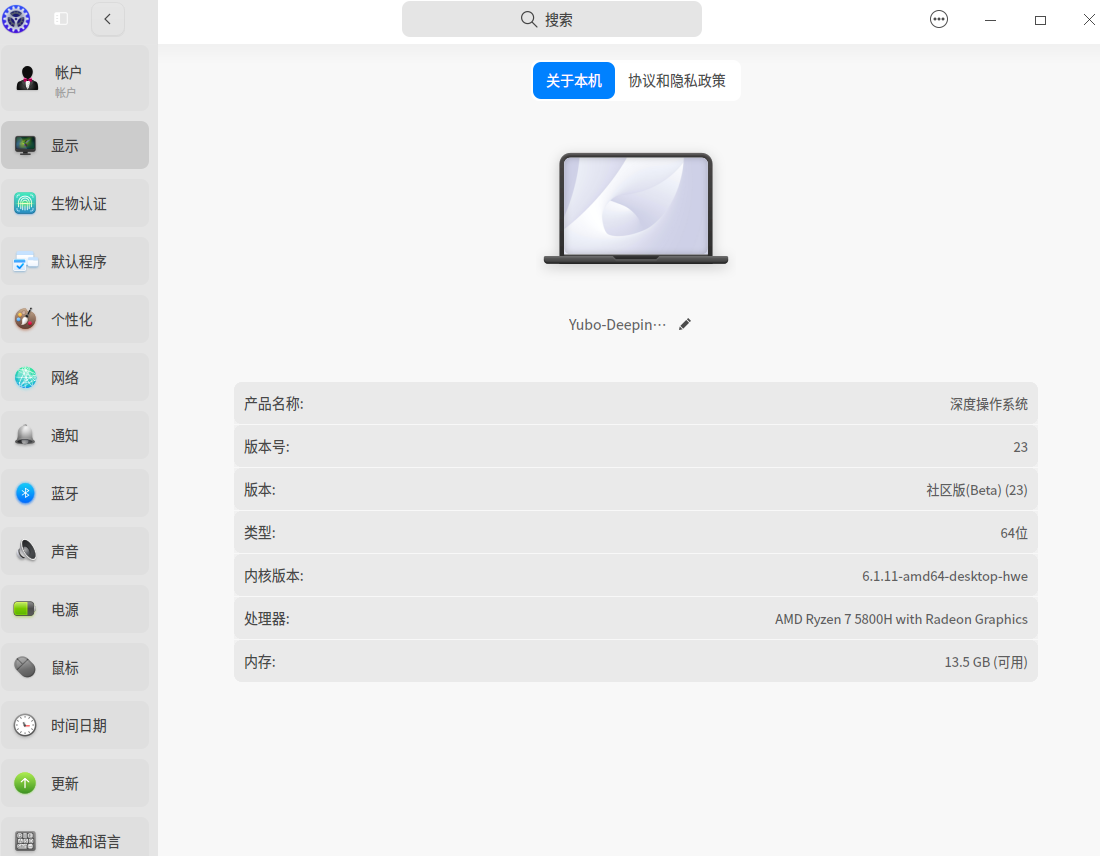Image resolution: width=1100 pixels, height=856 pixels.
Task: Select the 更新 label in sidebar
Action: pos(65,784)
